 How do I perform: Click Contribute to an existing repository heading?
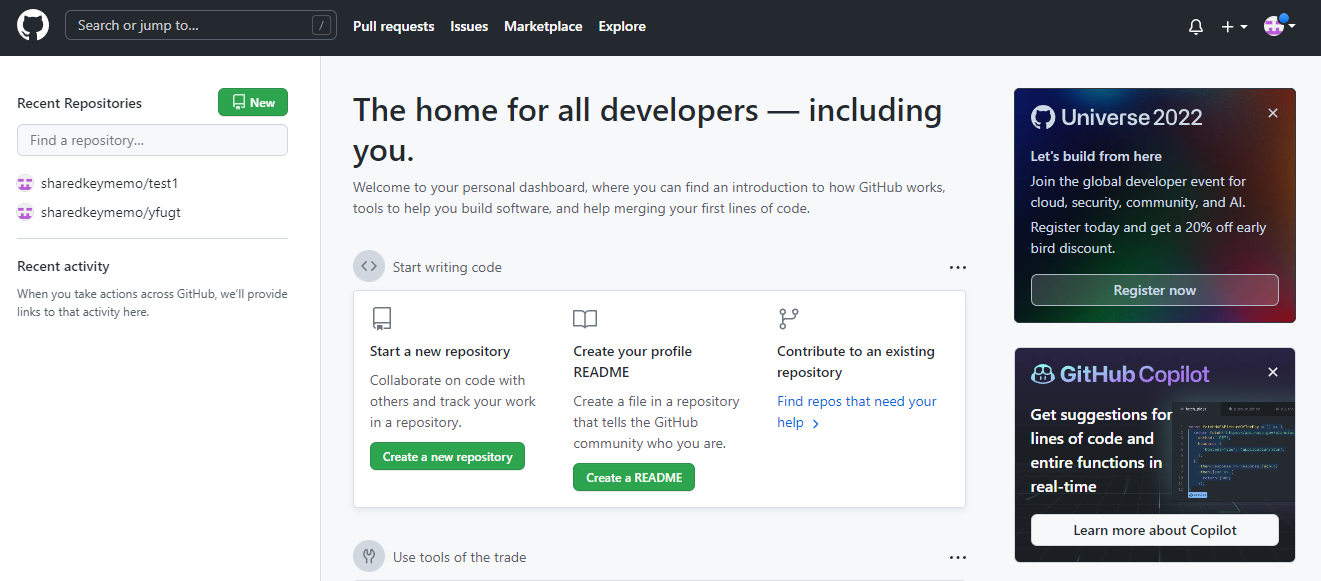856,362
